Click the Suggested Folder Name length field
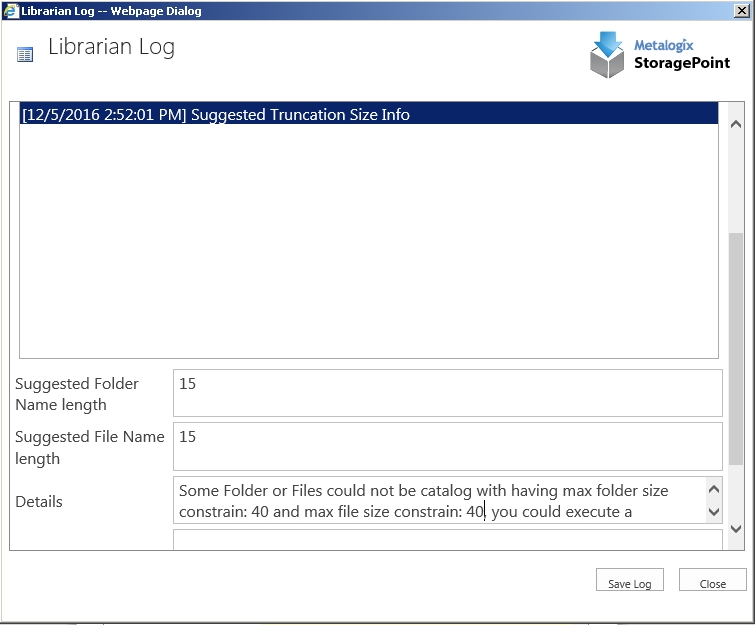755x625 pixels. tap(447, 393)
